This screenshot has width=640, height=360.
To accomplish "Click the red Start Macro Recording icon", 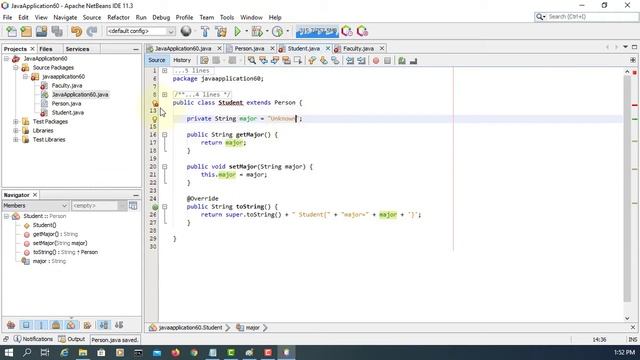I will pos(376,60).
